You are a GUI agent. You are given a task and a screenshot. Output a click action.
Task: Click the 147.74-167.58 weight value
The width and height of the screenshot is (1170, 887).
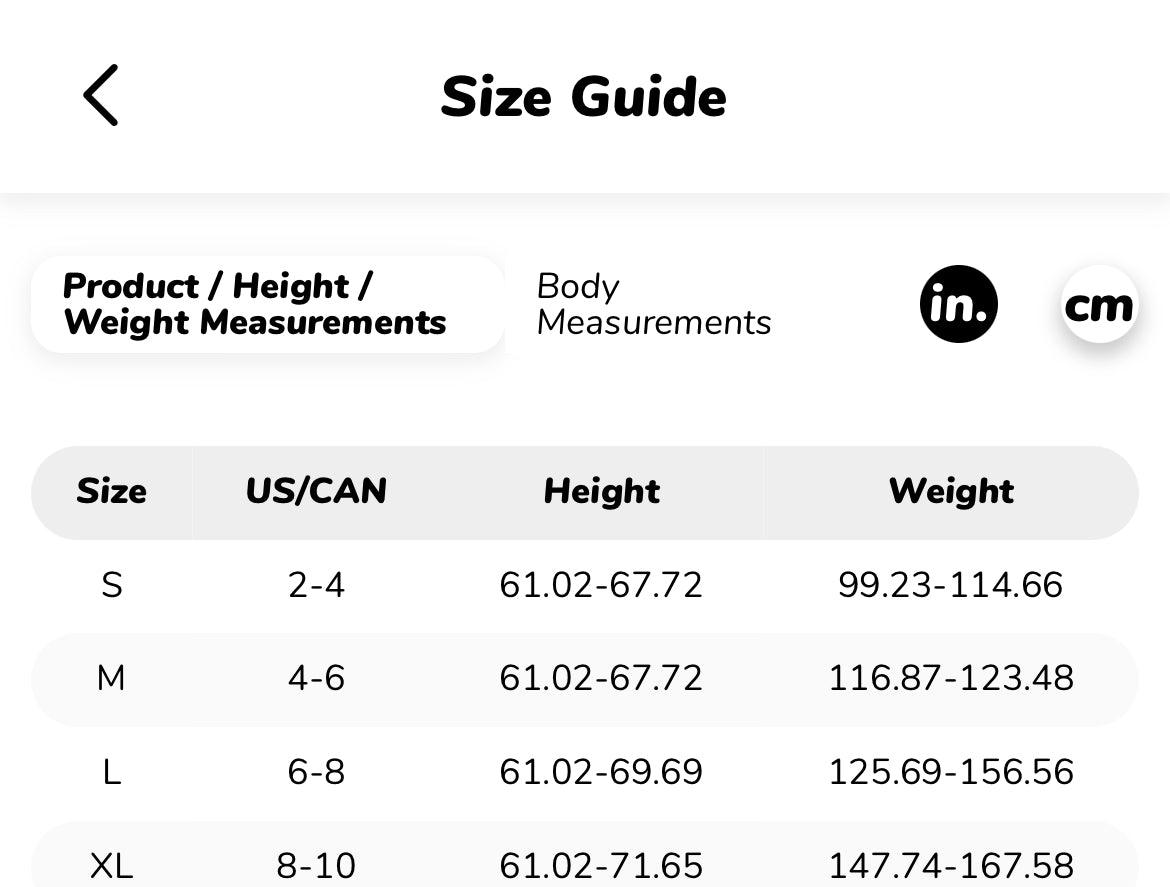point(950,865)
